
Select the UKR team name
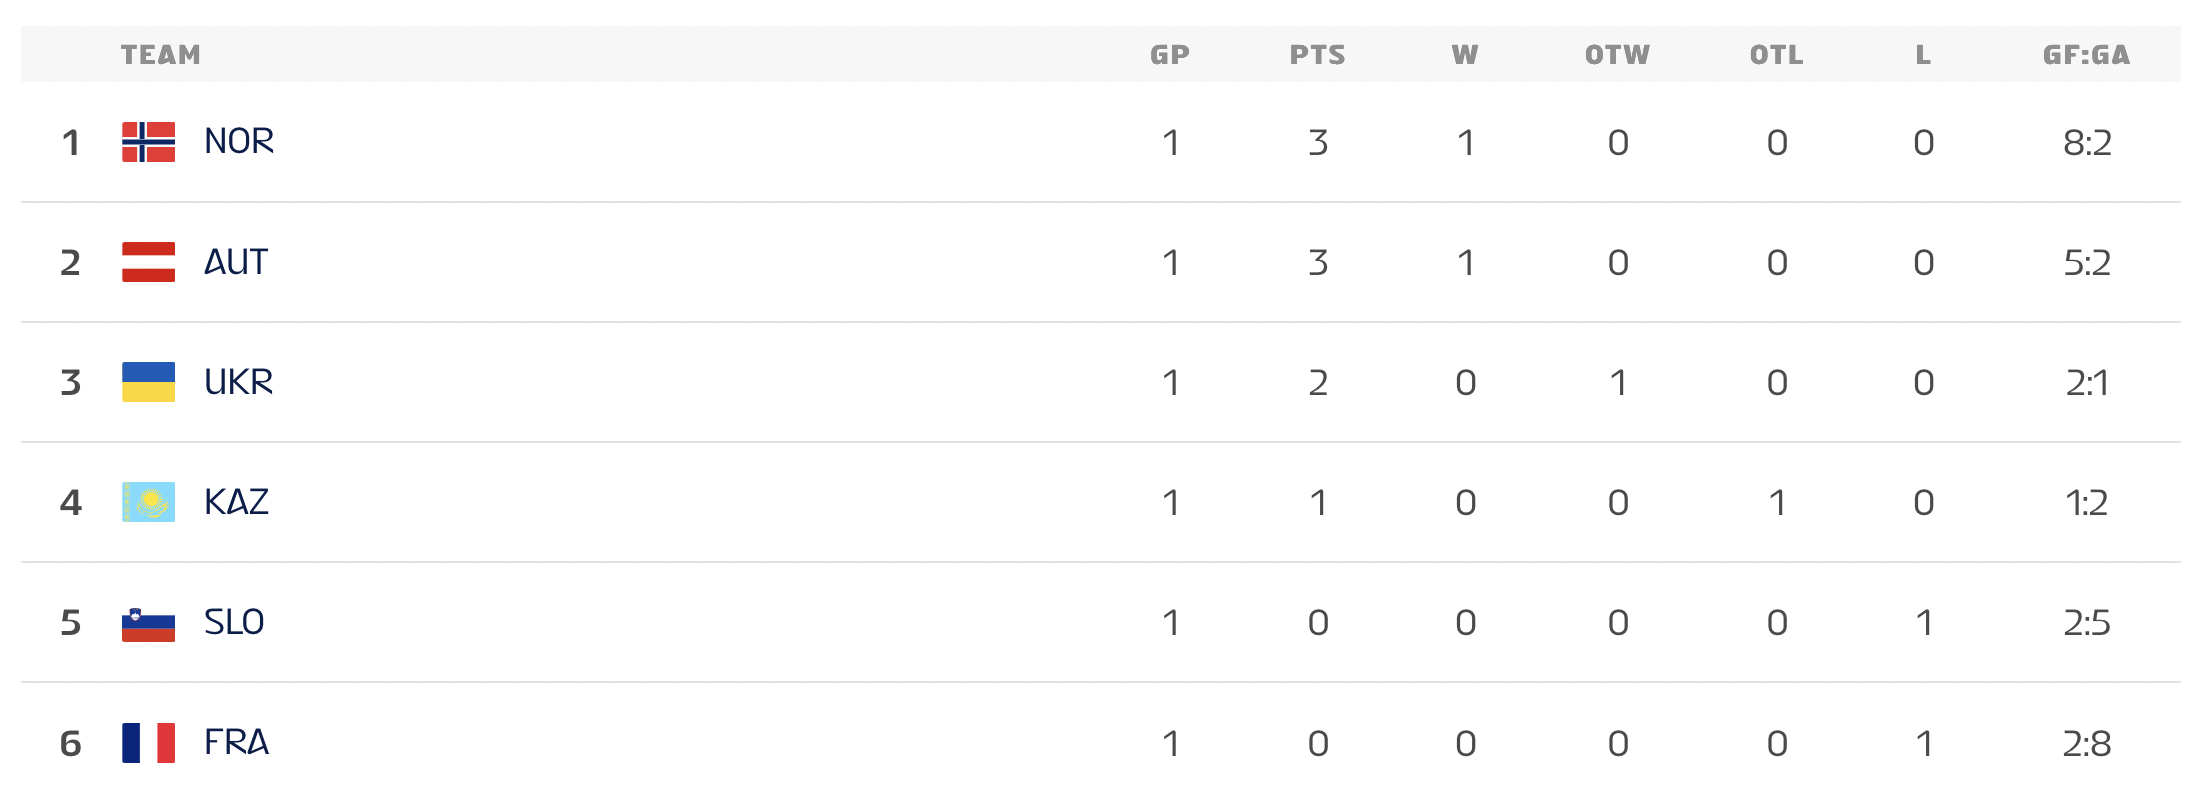[238, 382]
